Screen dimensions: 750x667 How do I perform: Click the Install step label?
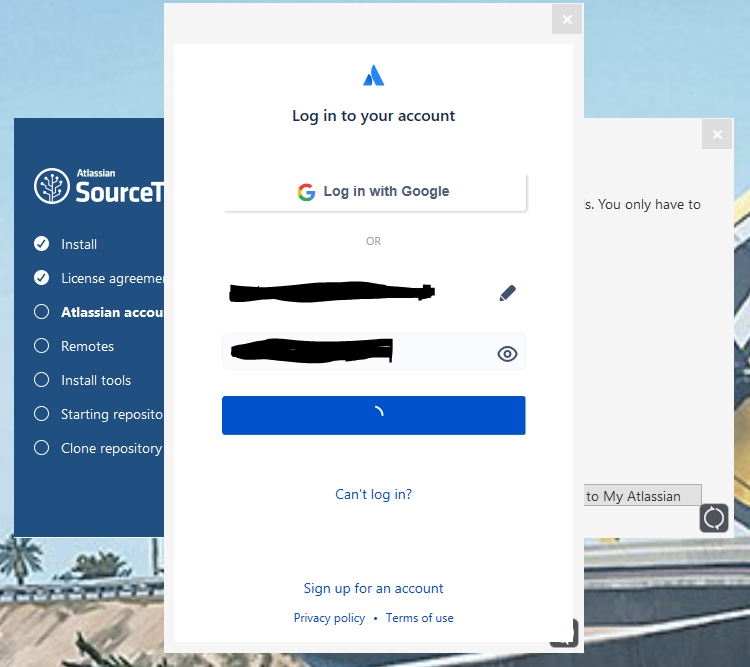pyautogui.click(x=79, y=244)
